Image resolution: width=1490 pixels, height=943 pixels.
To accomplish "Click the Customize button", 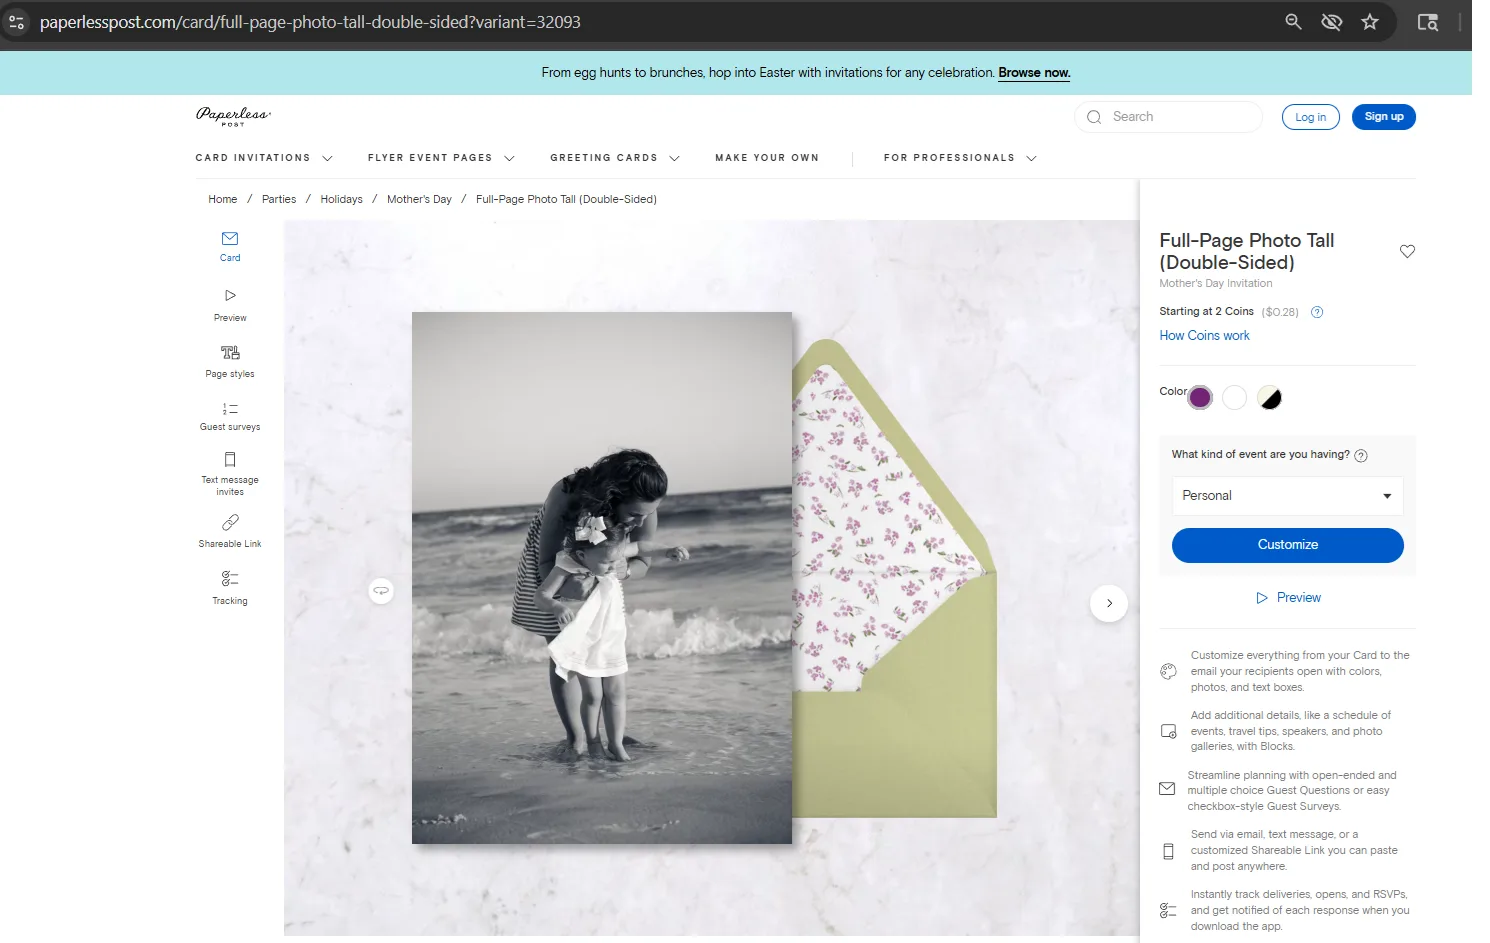I will coord(1287,545).
